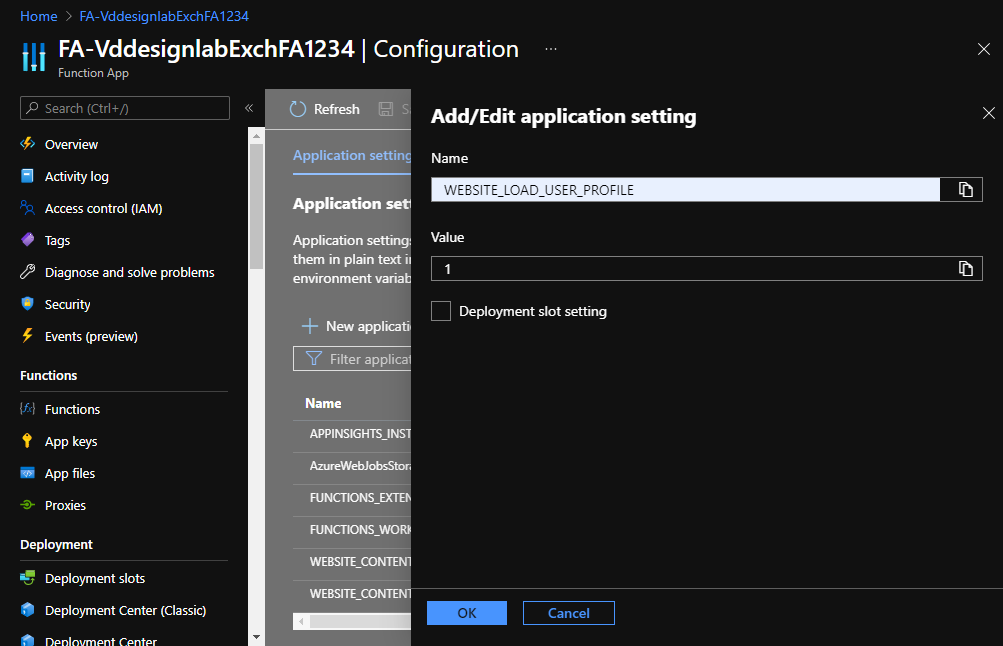Click the vertical scrollbar thumb of the settings pane
The image size is (1003, 646).
pos(257,206)
